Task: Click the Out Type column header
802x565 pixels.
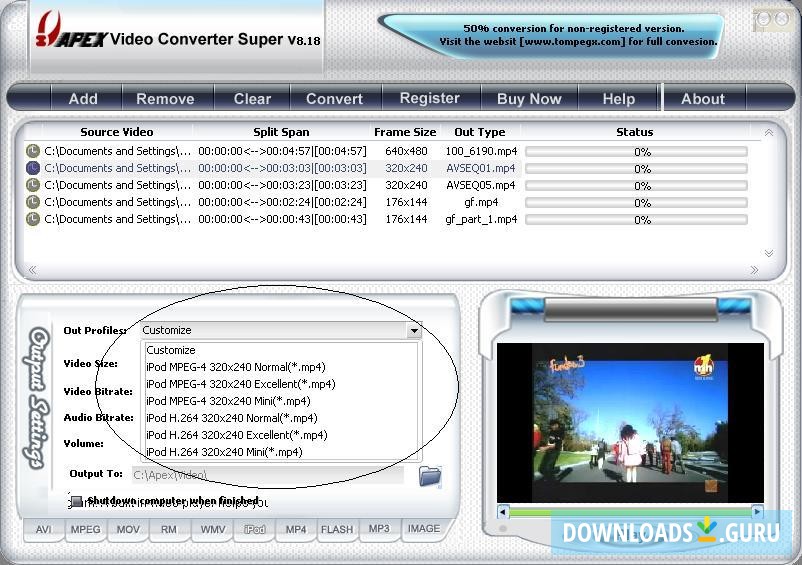Action: 480,132
